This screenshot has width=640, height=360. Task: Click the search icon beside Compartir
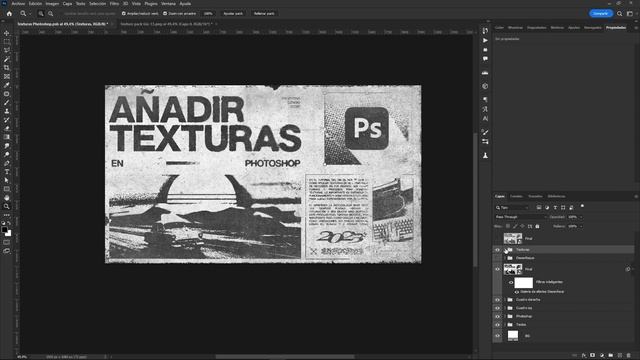click(x=620, y=13)
